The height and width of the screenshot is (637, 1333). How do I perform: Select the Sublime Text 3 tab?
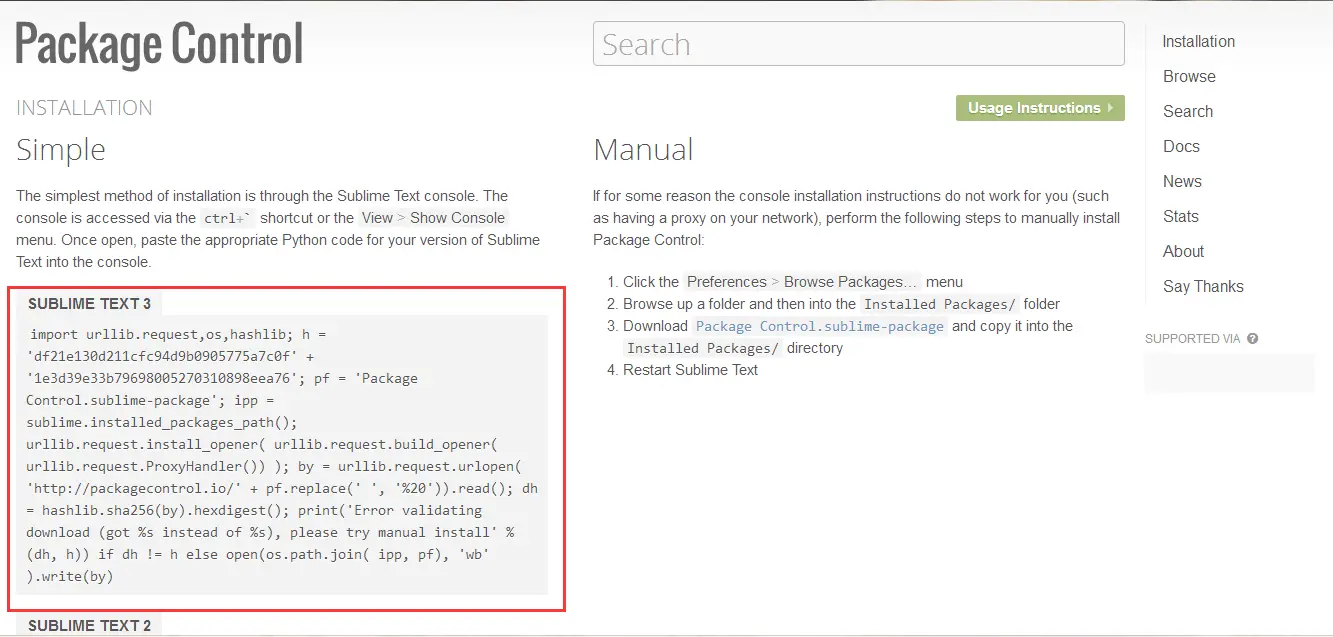pyautogui.click(x=90, y=304)
